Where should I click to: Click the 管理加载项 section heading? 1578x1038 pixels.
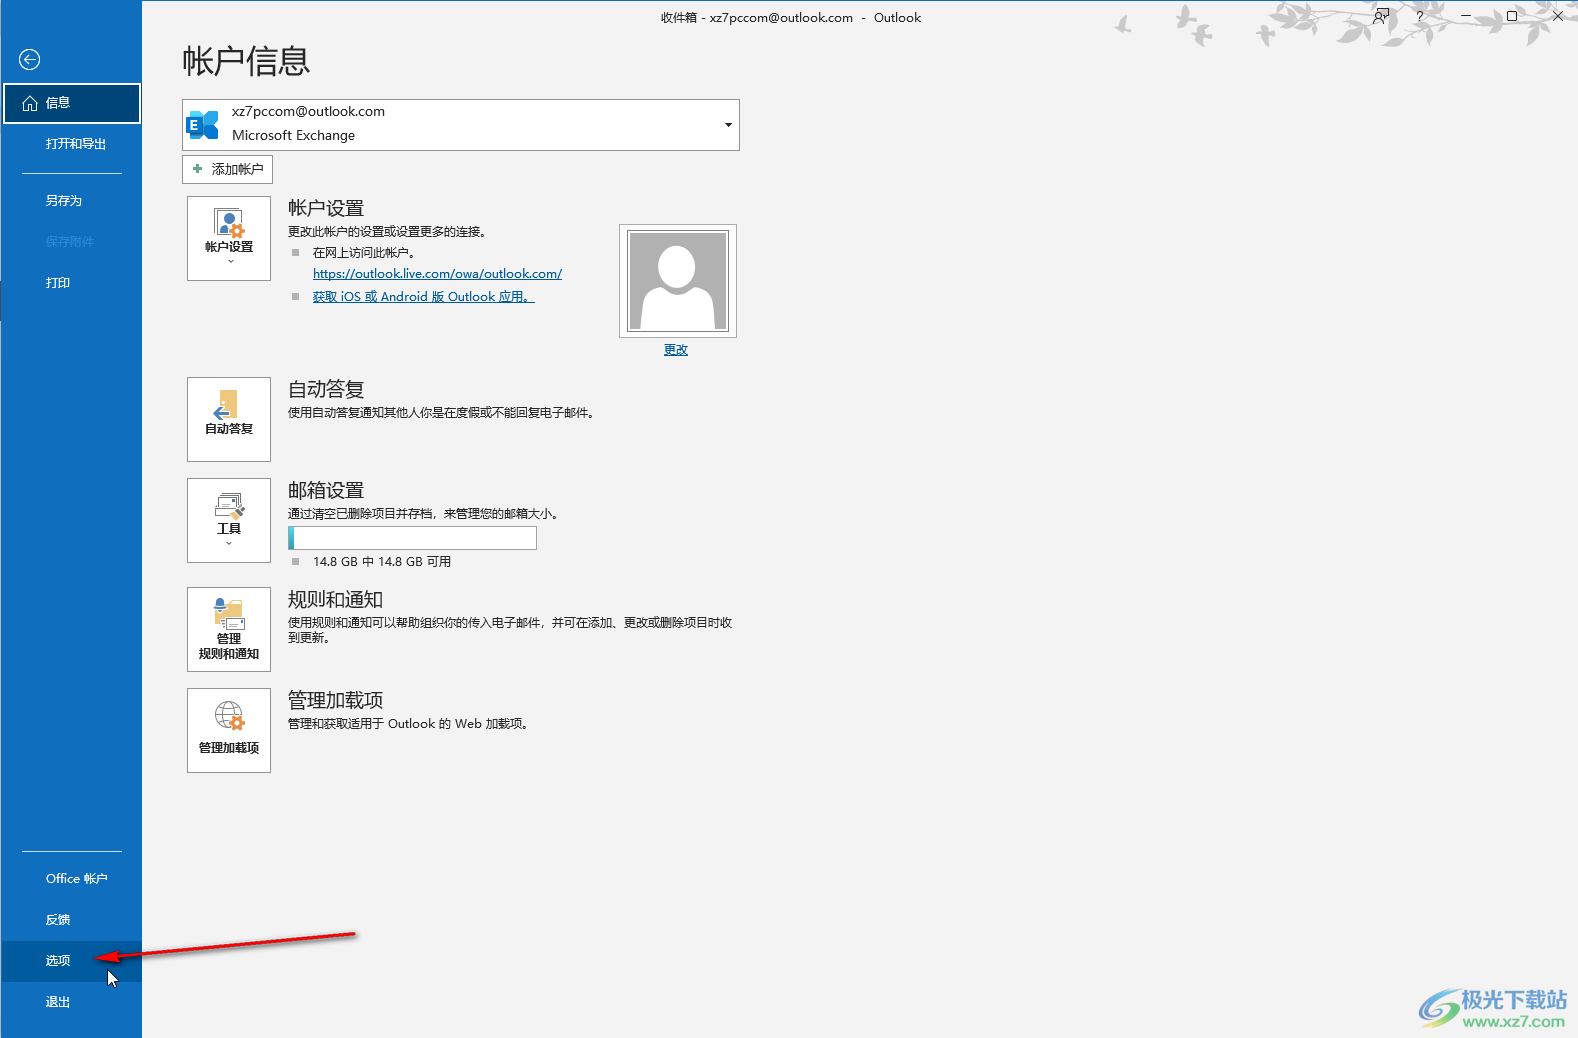tap(336, 701)
